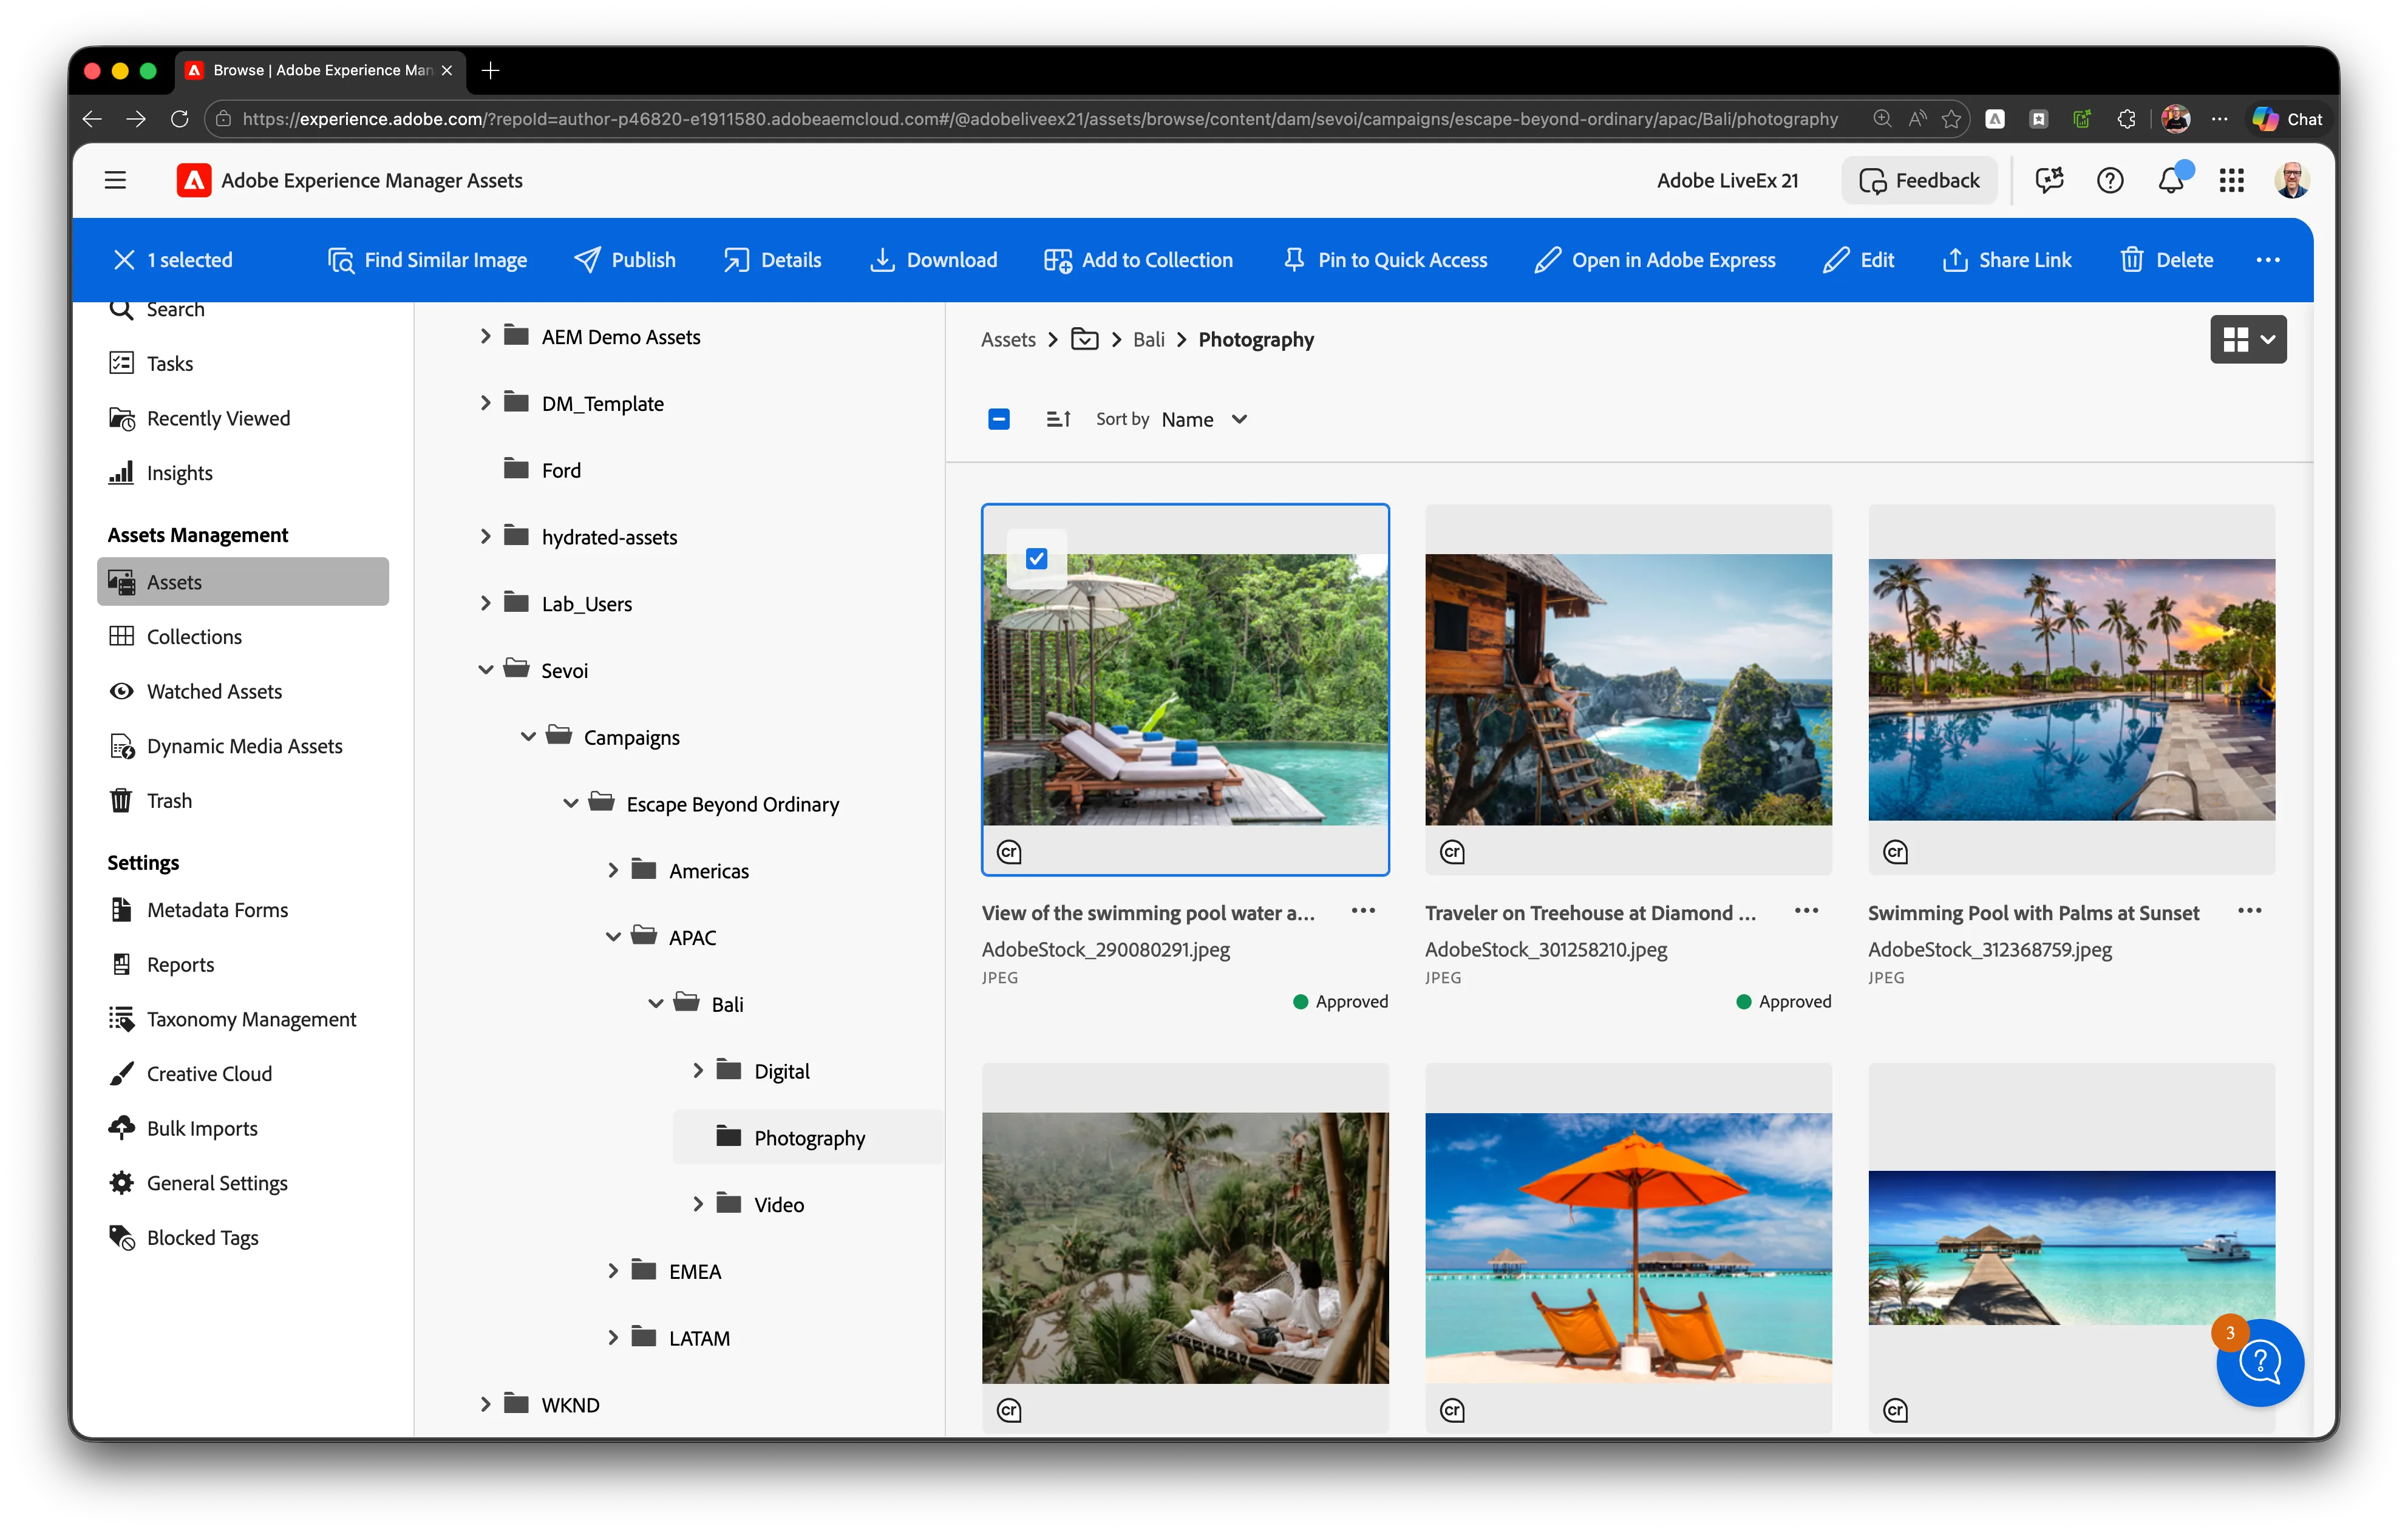This screenshot has width=2408, height=1532.
Task: Open Collections in sidebar
Action: (242, 636)
